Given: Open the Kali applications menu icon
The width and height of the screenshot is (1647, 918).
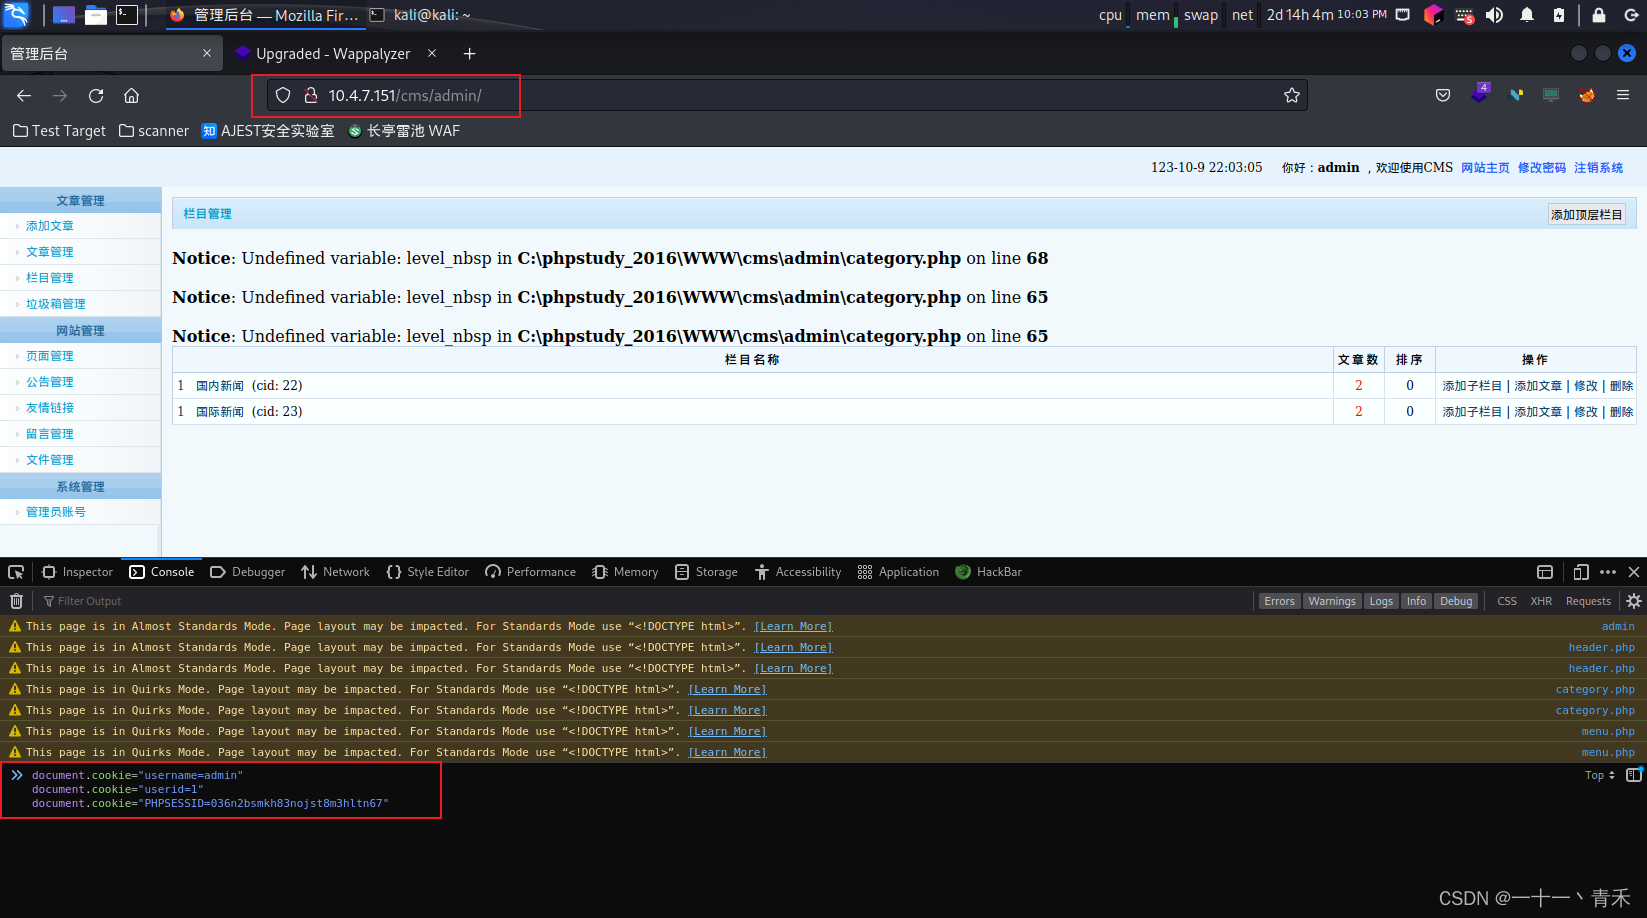Looking at the screenshot, I should (x=16, y=15).
